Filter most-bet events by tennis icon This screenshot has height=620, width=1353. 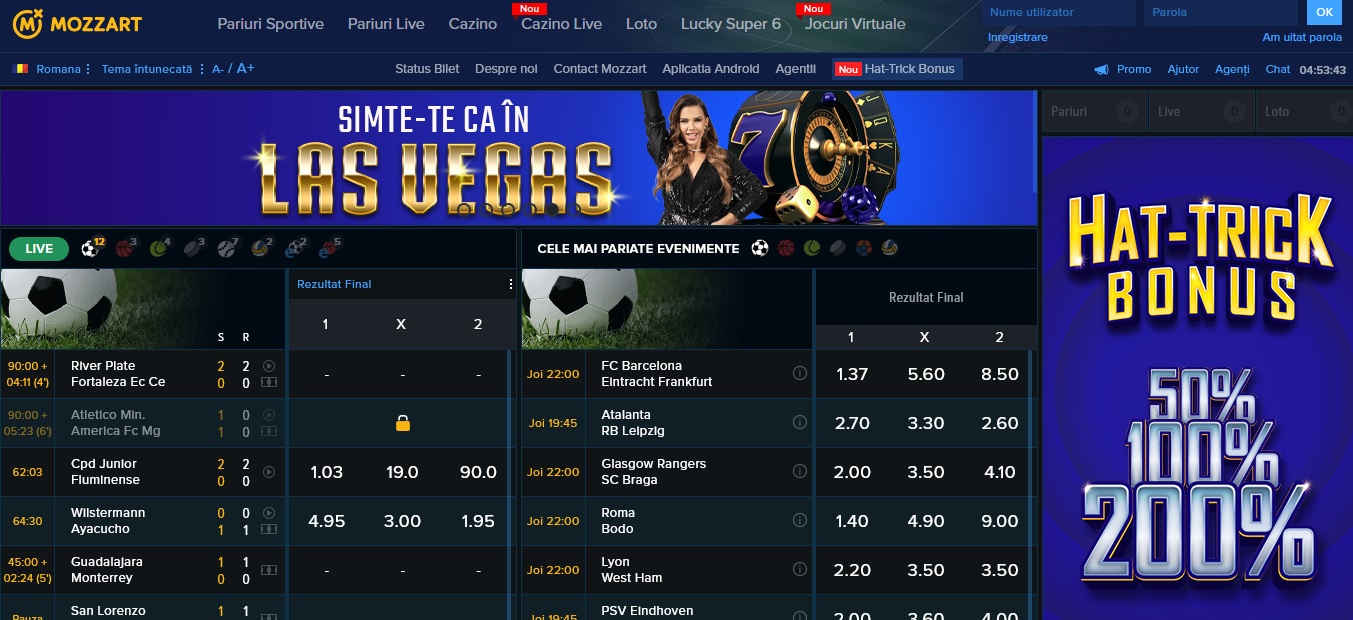(812, 248)
